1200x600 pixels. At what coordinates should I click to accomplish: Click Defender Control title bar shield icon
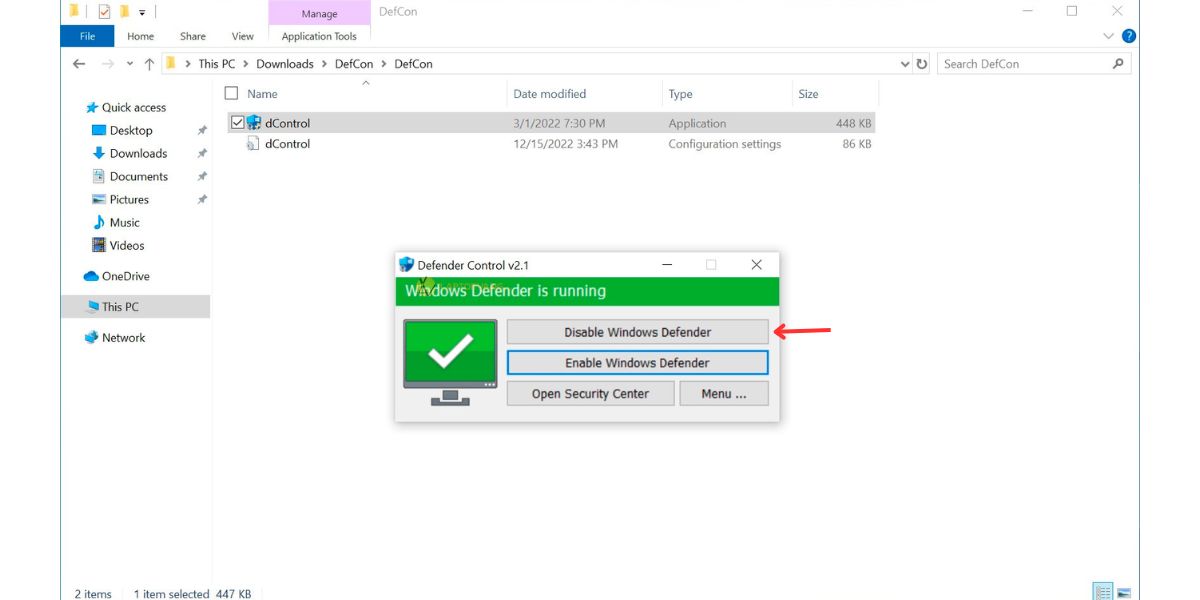pos(406,265)
